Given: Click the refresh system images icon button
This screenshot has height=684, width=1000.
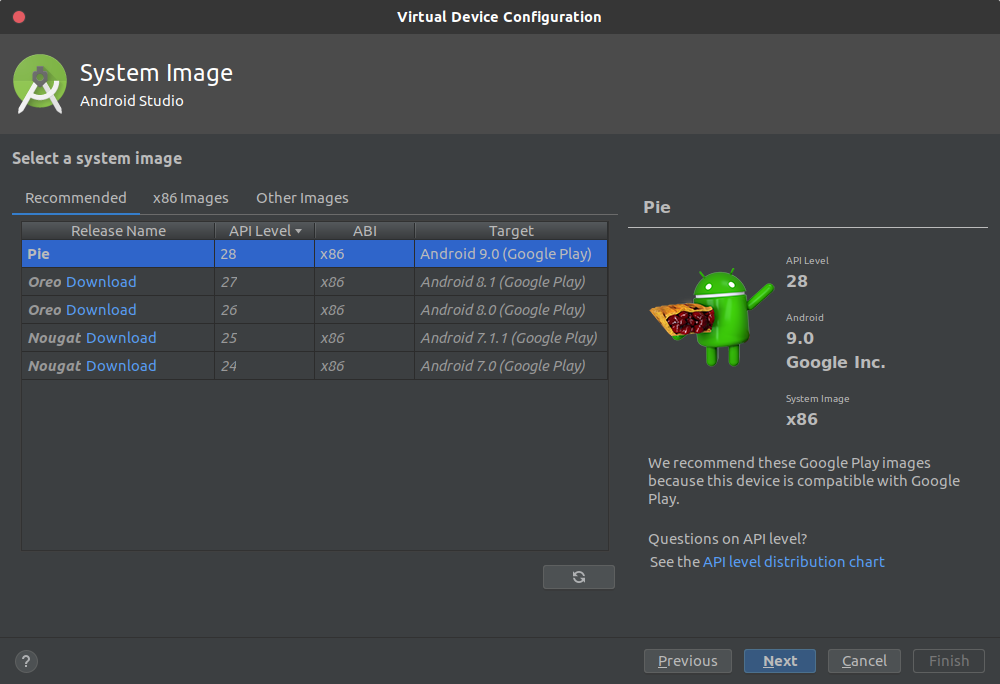Looking at the screenshot, I should pos(578,577).
